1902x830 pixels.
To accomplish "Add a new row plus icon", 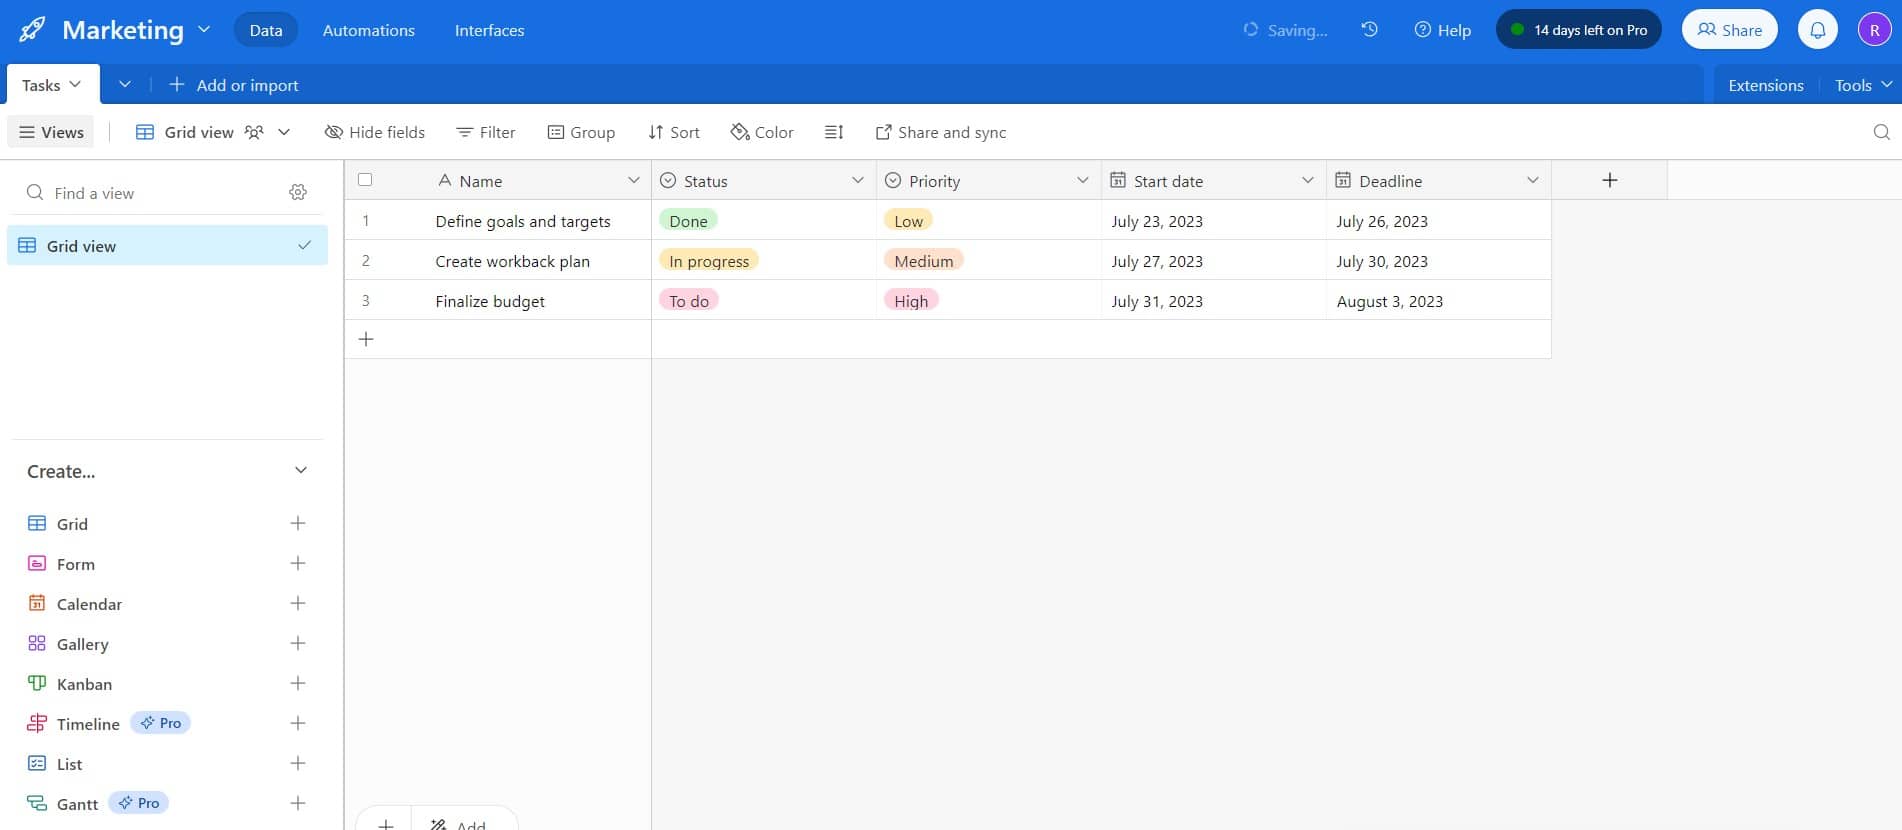I will point(366,339).
